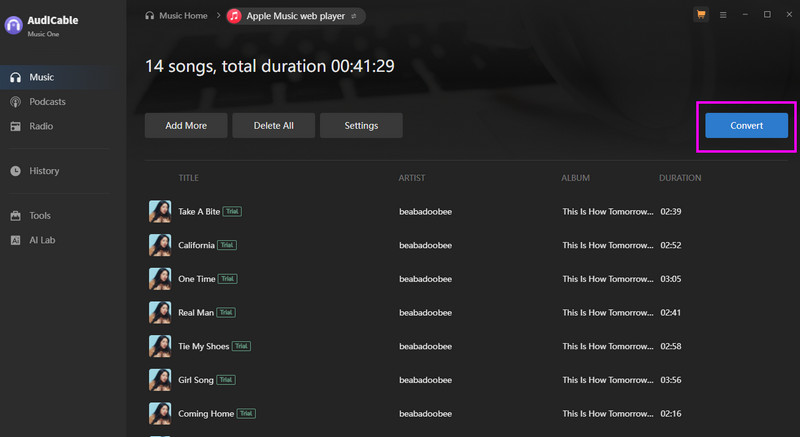
Task: Open the Settings button above song list
Action: [x=361, y=125]
